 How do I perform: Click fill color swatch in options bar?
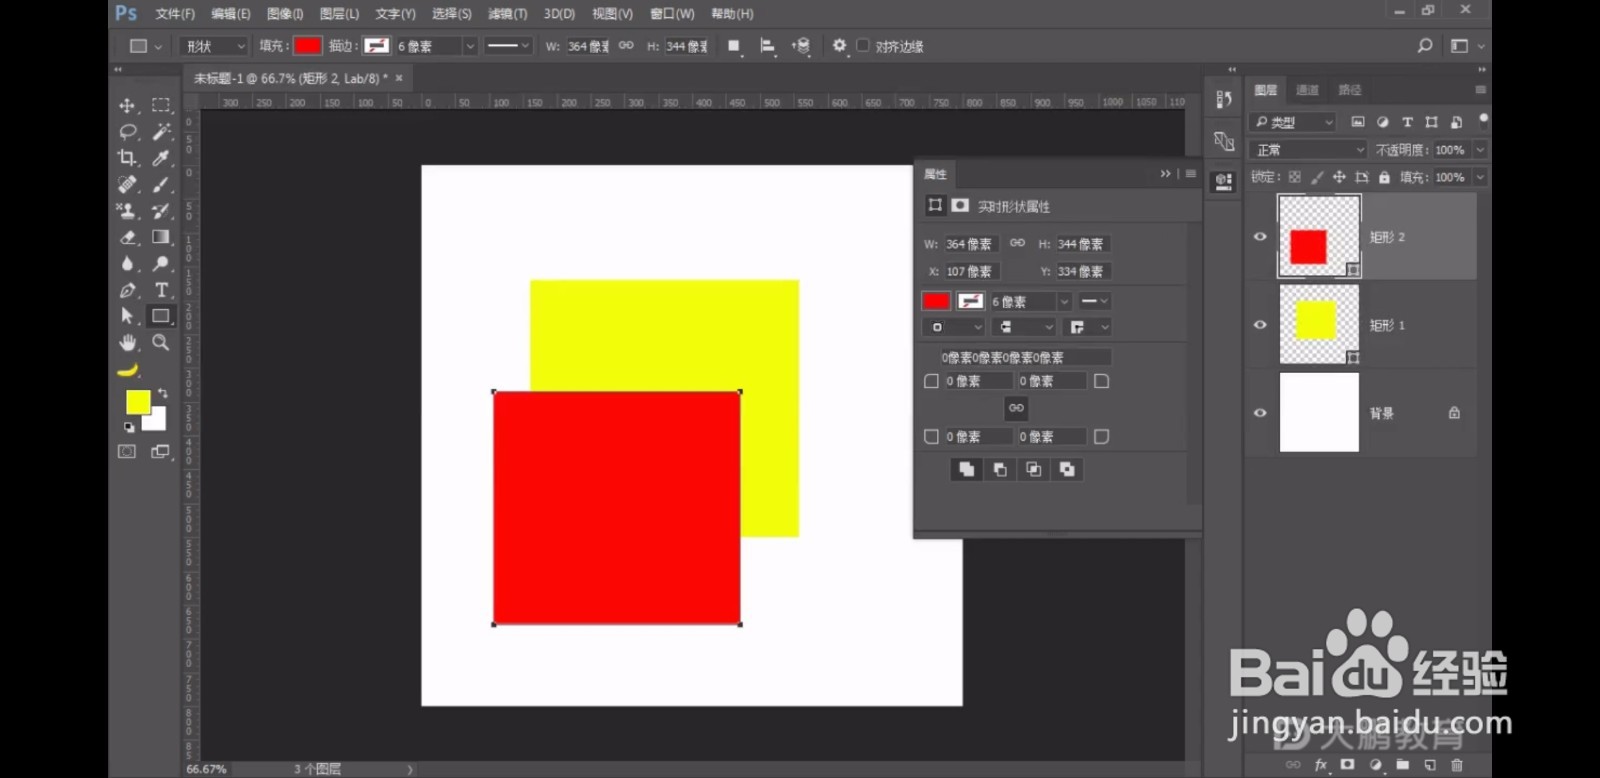[307, 46]
